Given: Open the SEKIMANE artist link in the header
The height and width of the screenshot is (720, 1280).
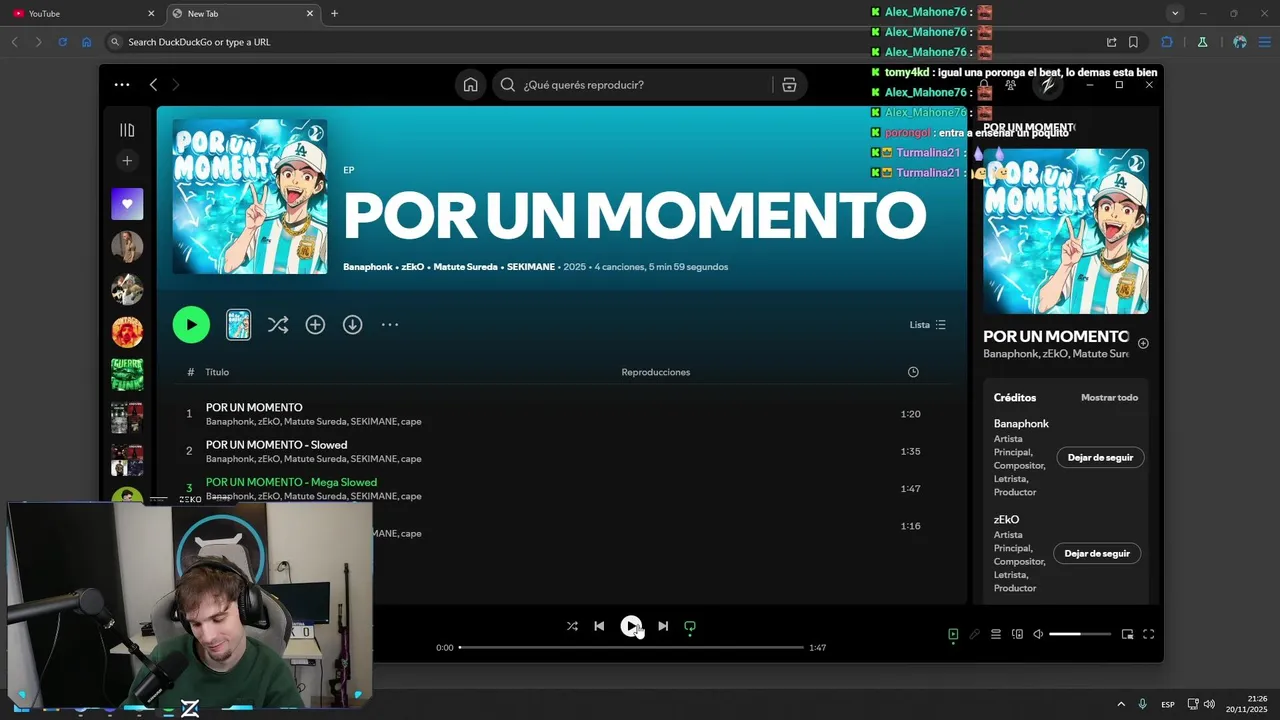Looking at the screenshot, I should coord(532,267).
